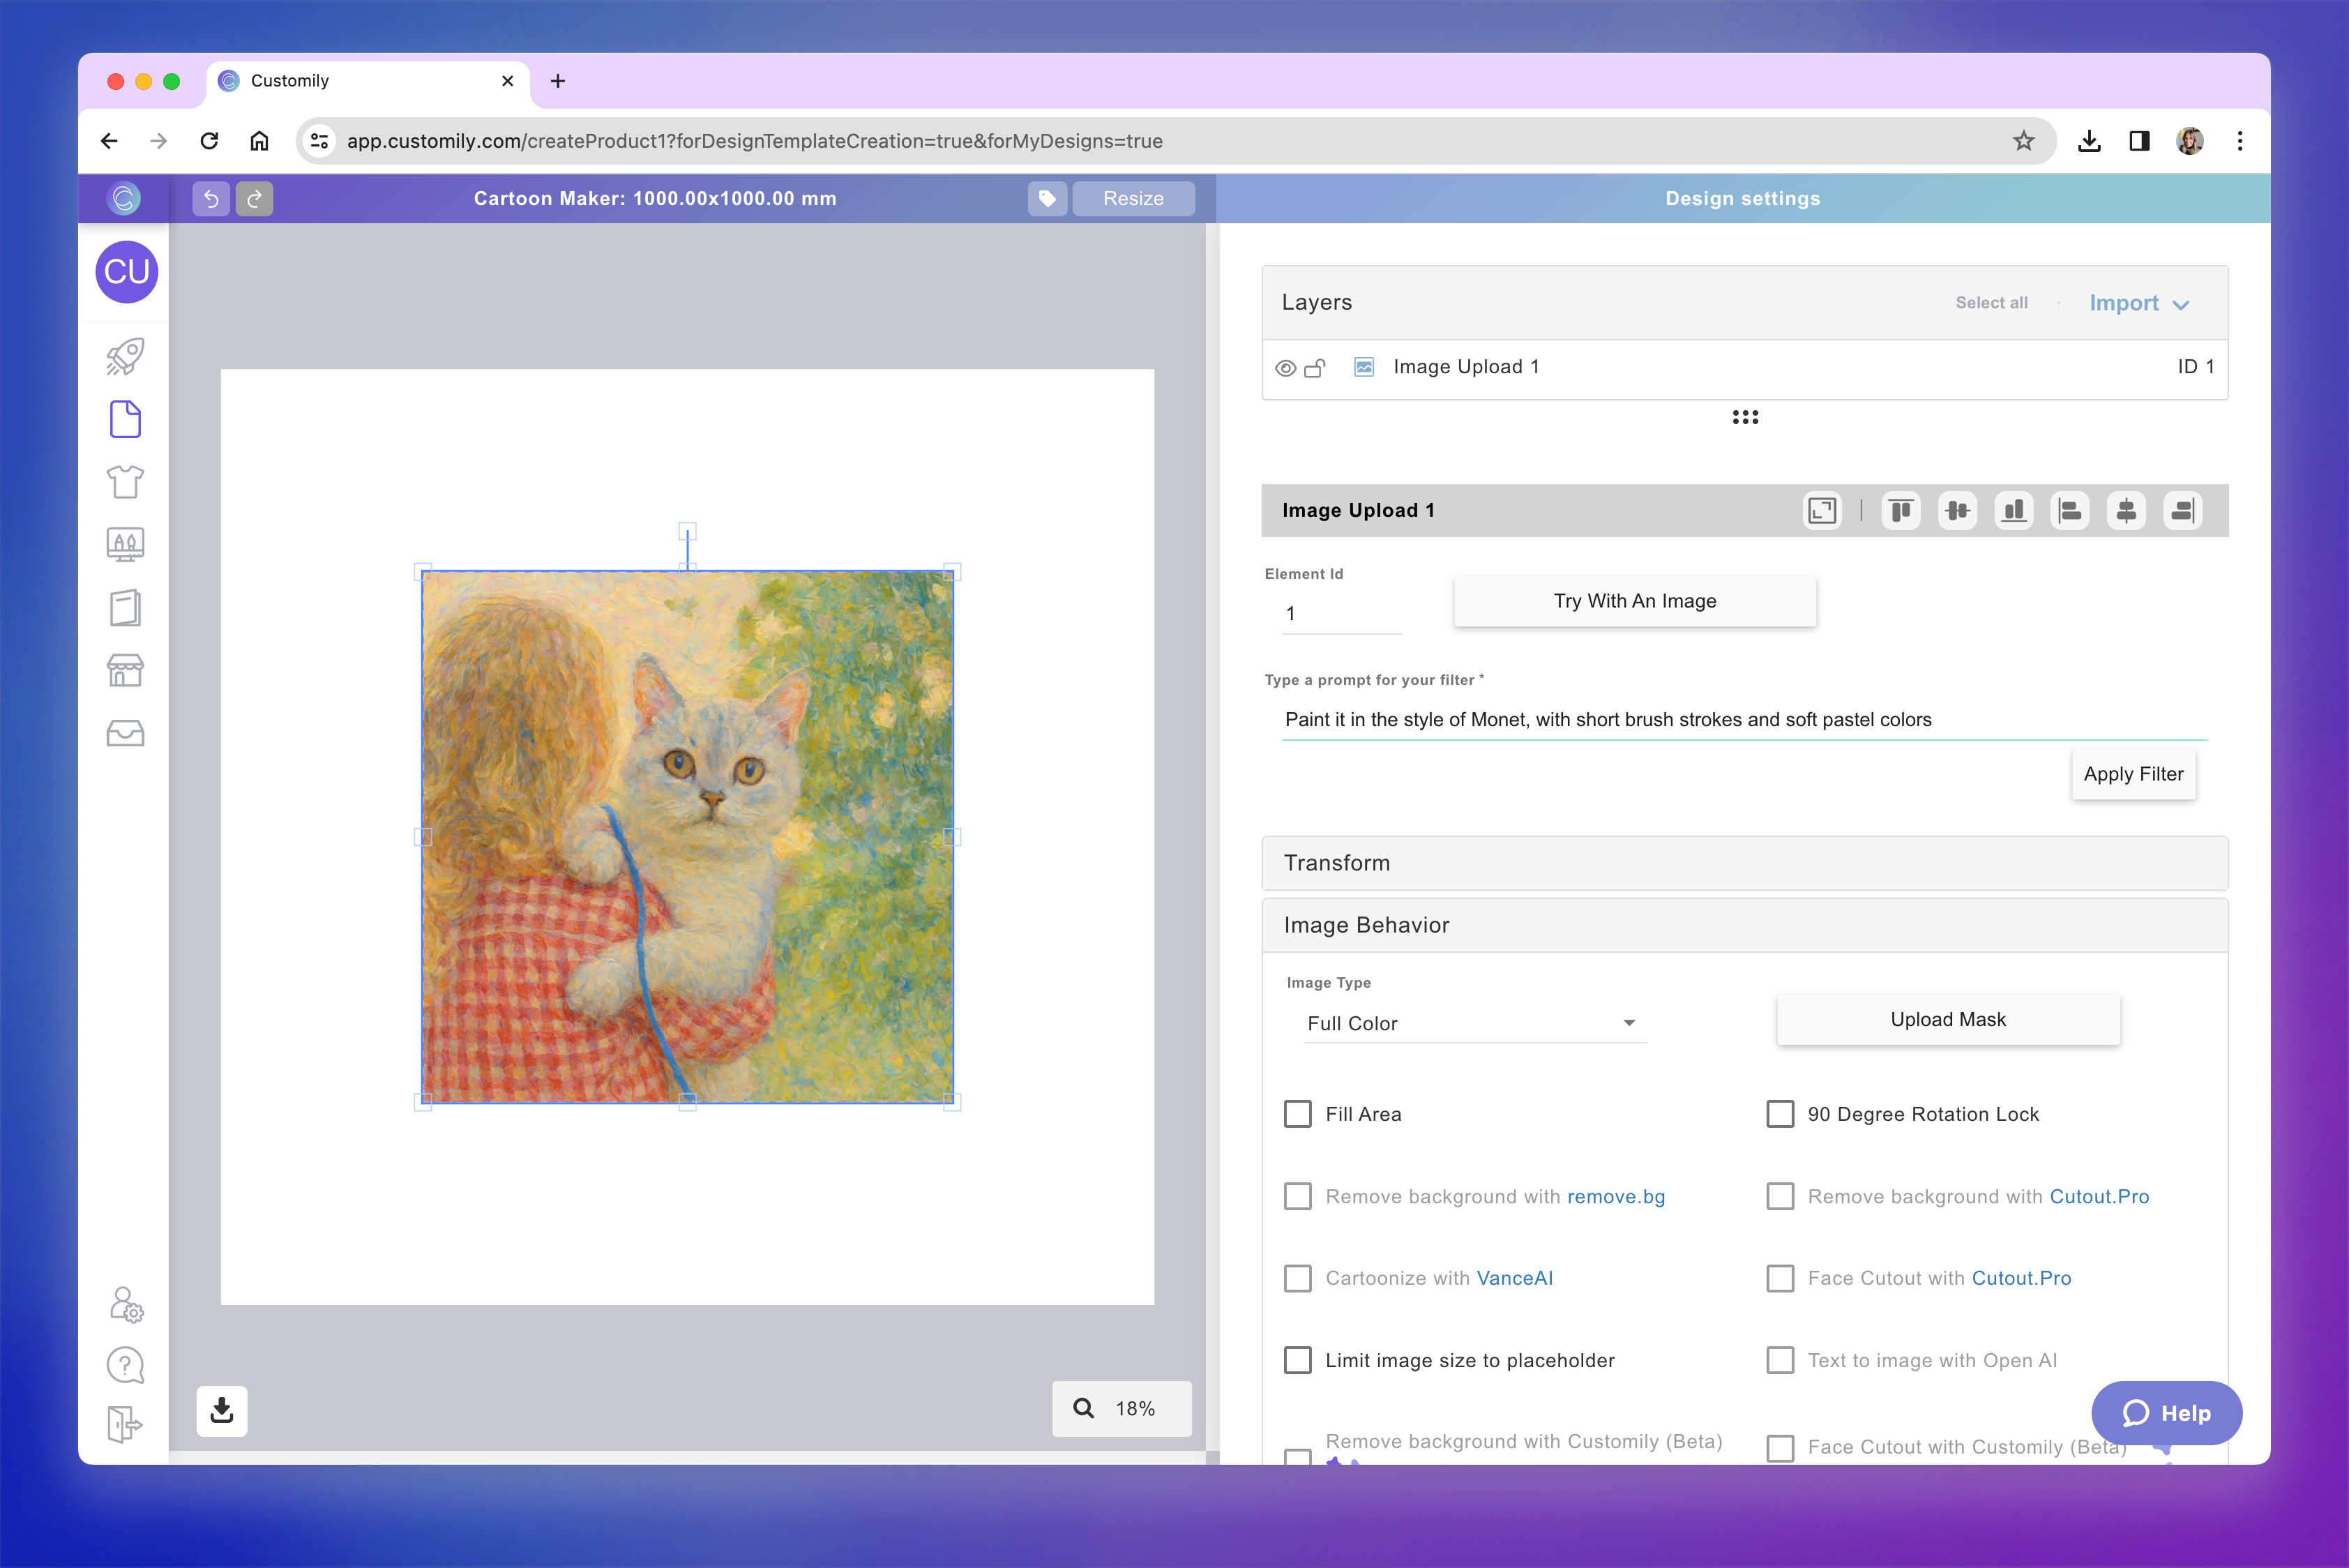Open the browser three-dot menu
Viewport: 2349px width, 1568px height.
click(x=2239, y=141)
